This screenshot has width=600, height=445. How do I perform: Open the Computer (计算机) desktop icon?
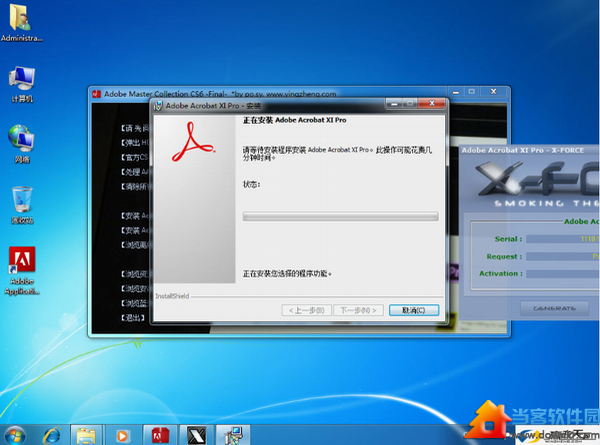22,84
